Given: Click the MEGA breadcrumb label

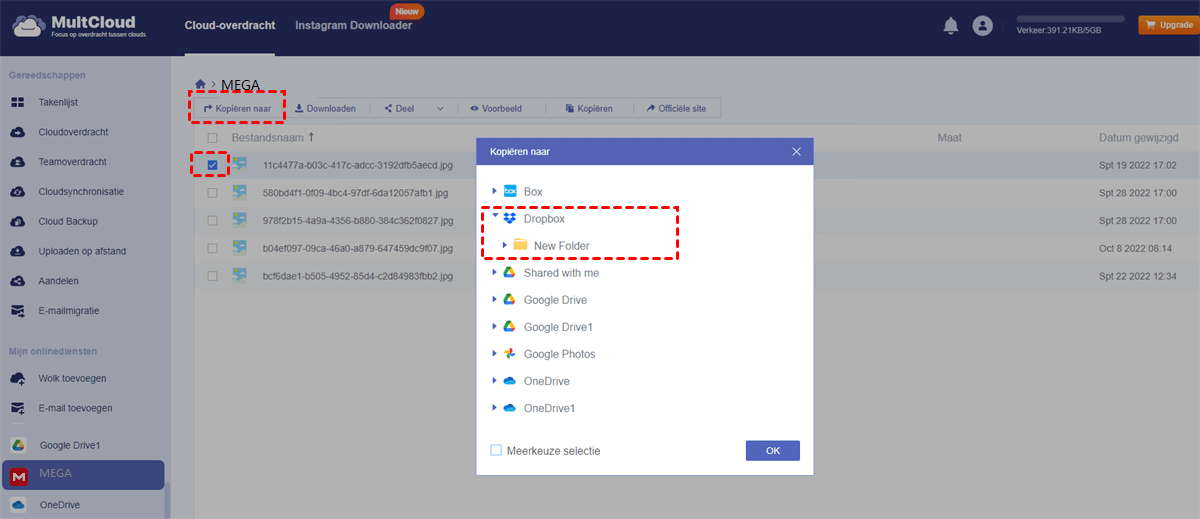Looking at the screenshot, I should click(240, 85).
